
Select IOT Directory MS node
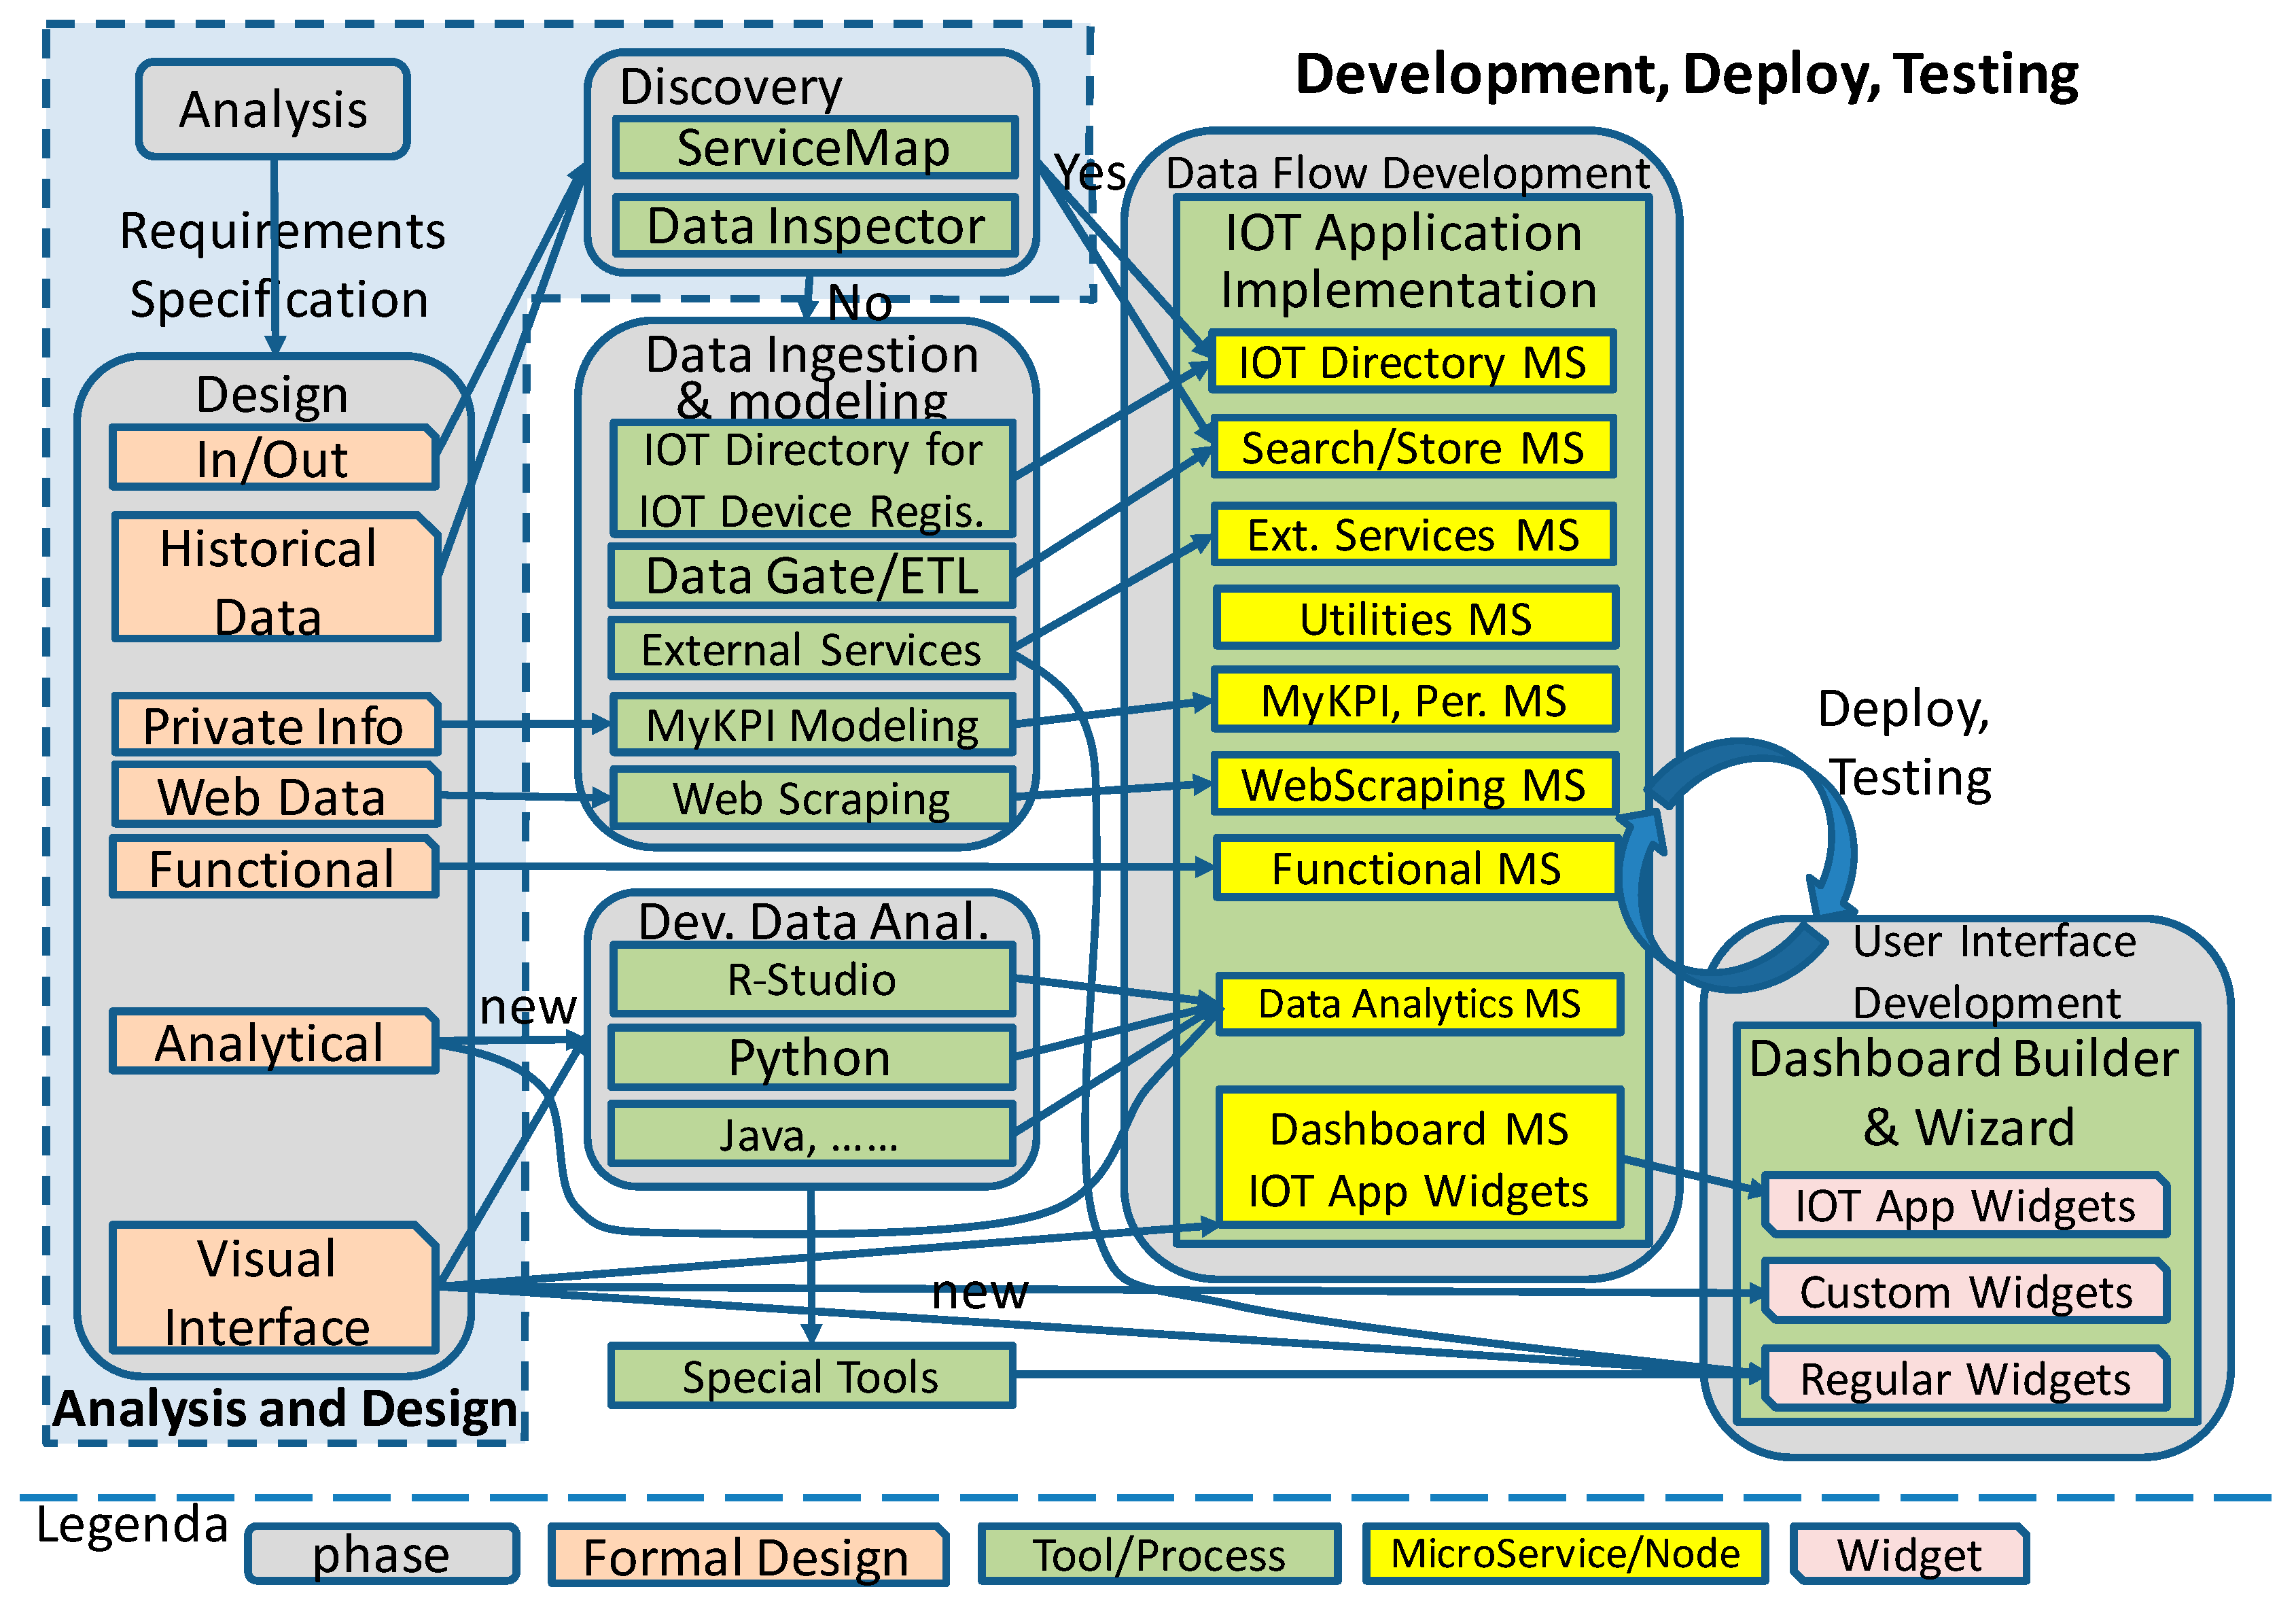point(1411,362)
